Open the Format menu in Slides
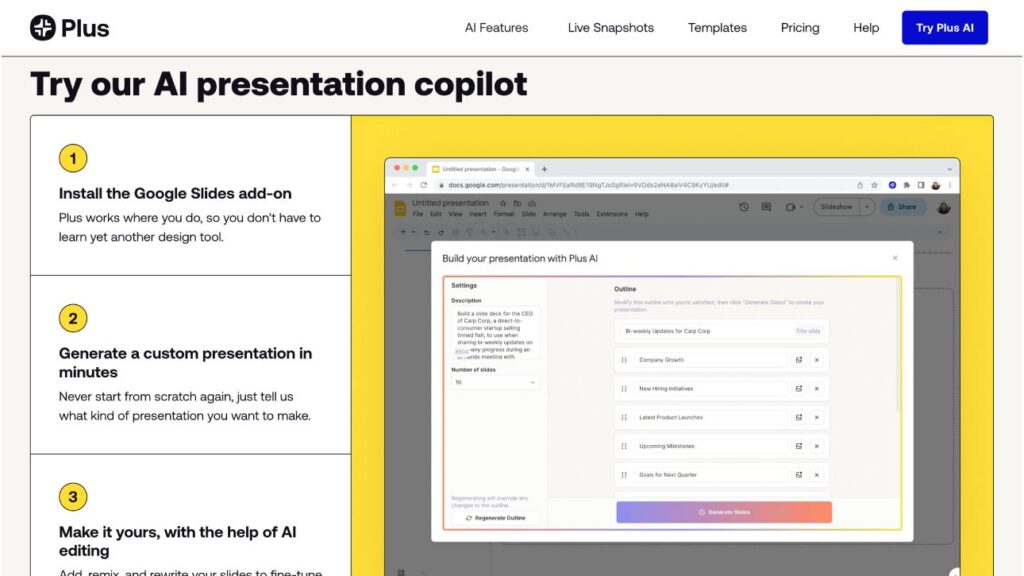This screenshot has height=576, width=1024. (x=504, y=214)
